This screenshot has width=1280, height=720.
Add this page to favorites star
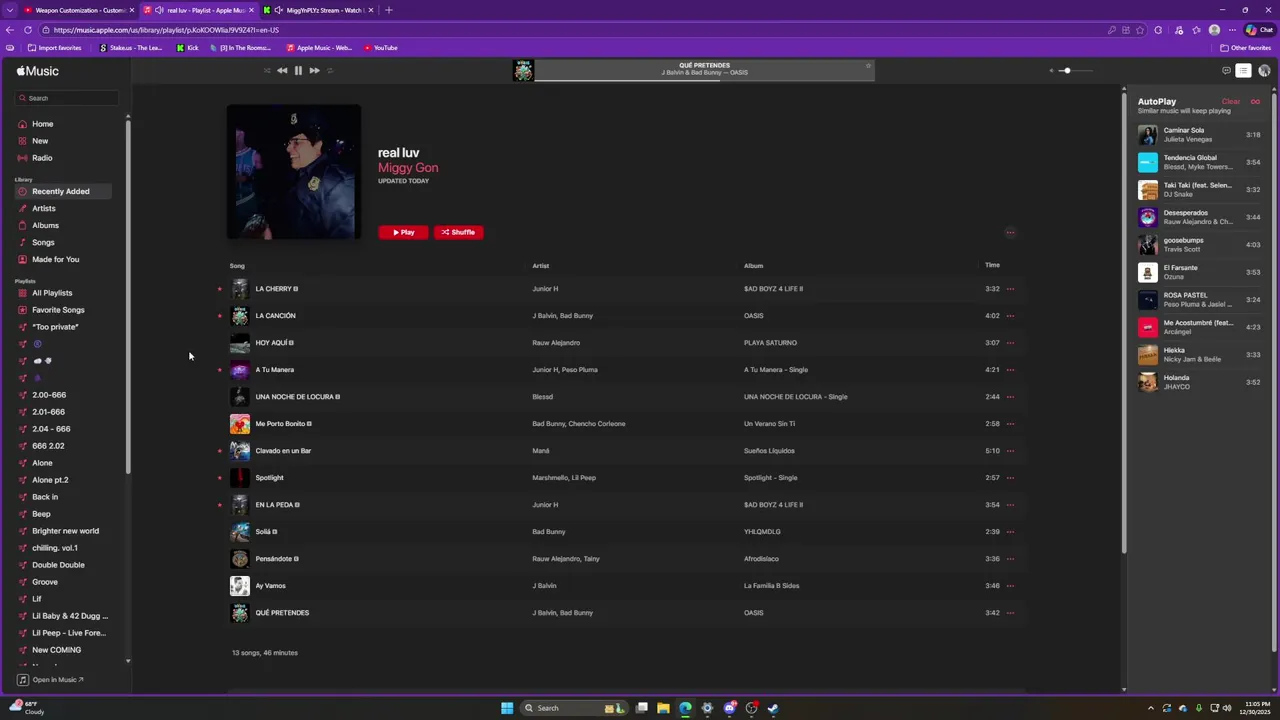tap(1140, 30)
